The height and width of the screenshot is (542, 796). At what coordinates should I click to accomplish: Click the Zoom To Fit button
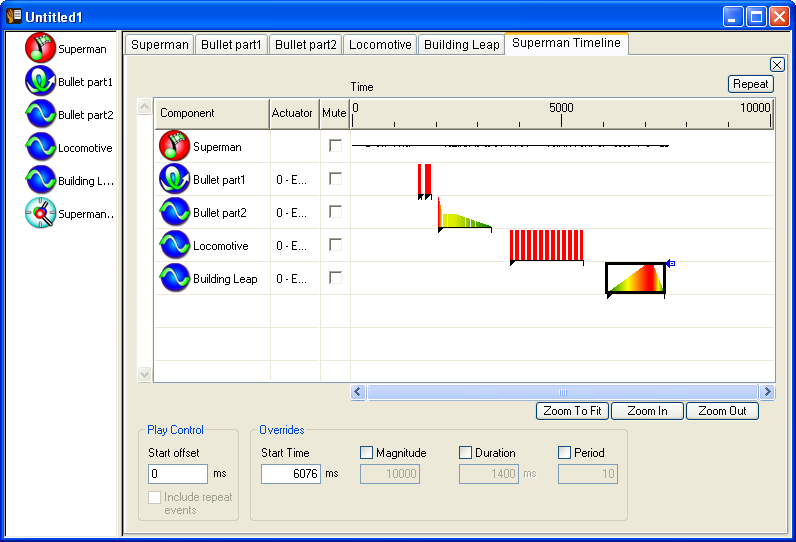click(x=572, y=411)
